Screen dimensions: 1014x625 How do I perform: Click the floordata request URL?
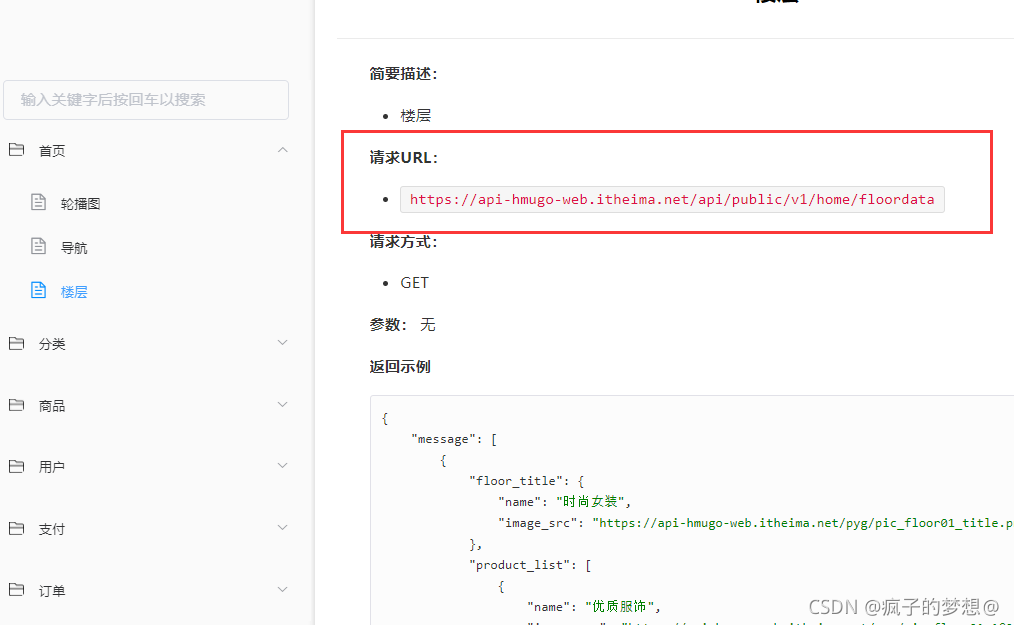coord(672,199)
